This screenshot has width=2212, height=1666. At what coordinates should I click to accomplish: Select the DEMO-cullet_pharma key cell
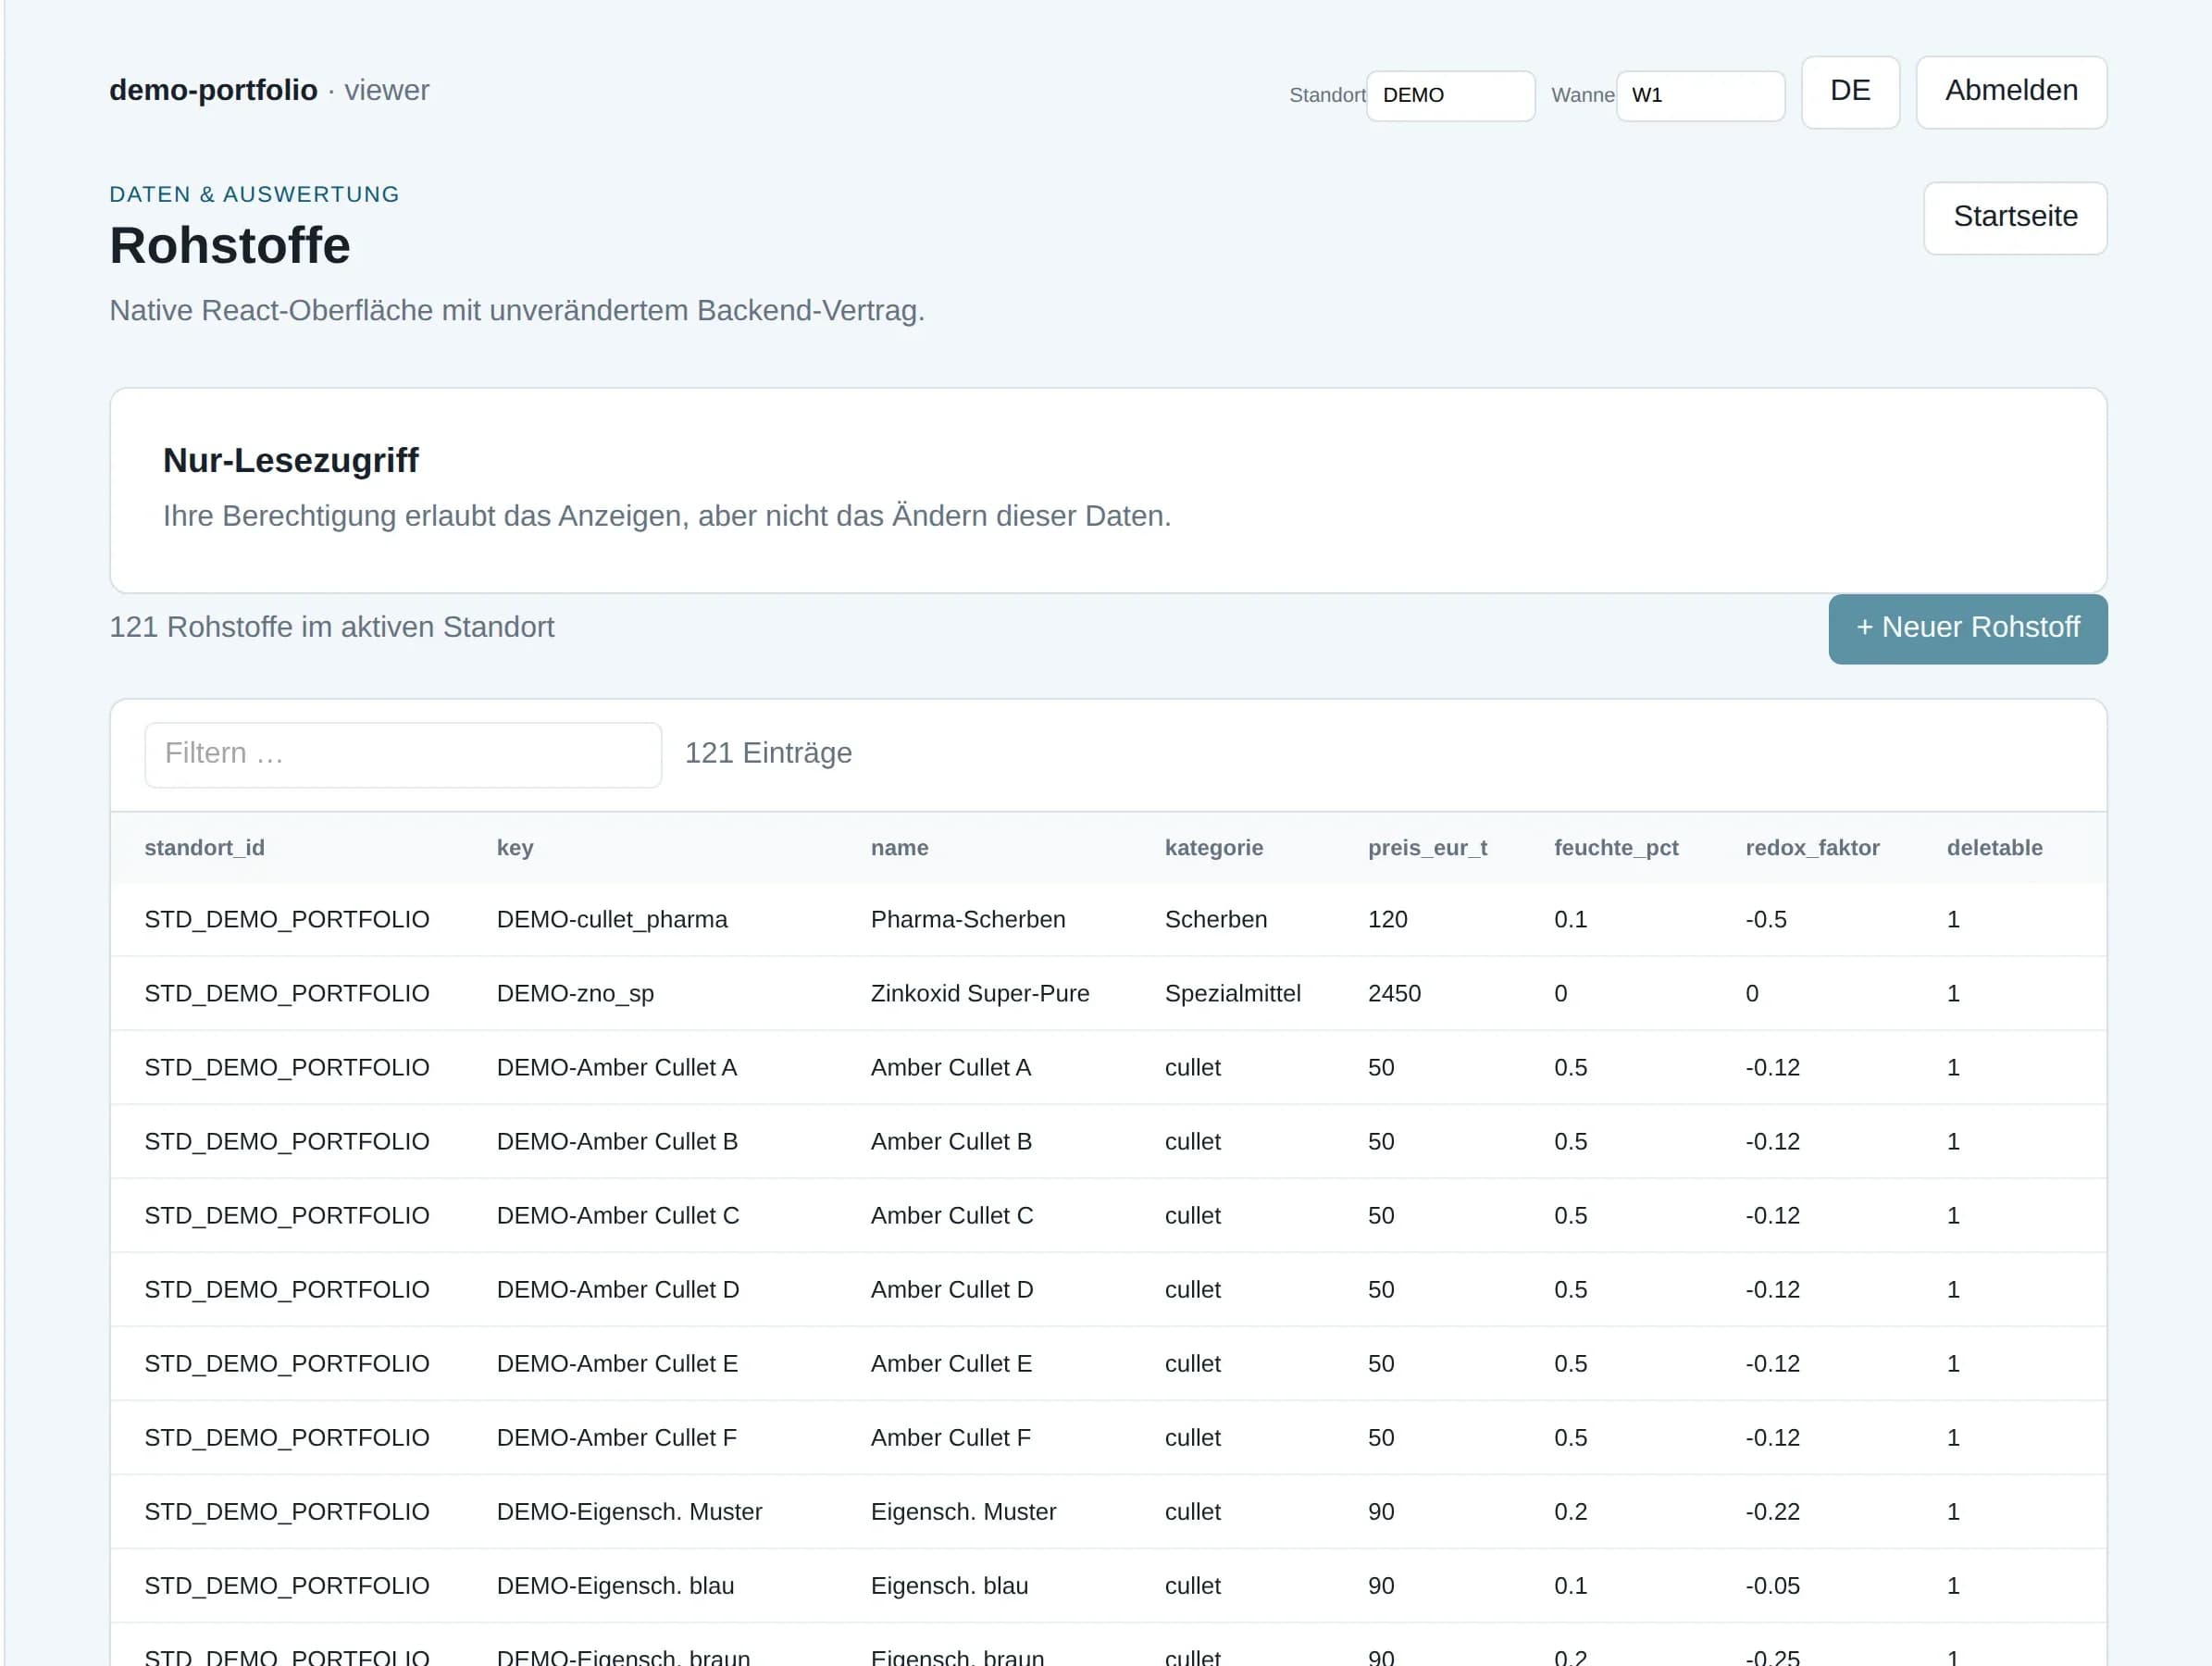[x=612, y=919]
